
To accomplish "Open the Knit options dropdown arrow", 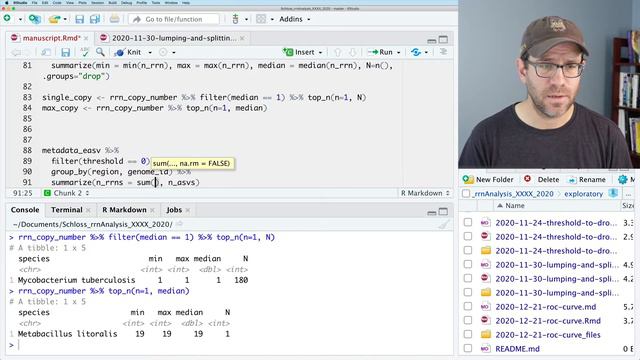I will click(x=150, y=52).
